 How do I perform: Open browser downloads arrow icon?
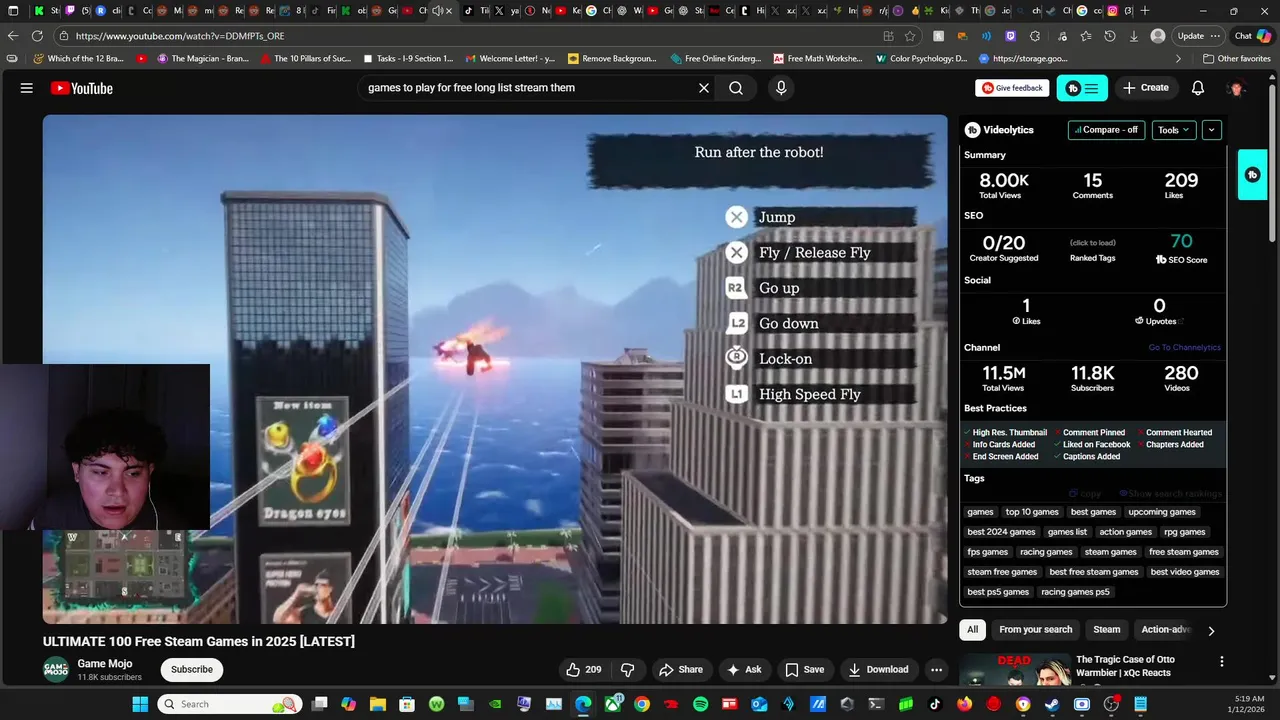click(1133, 36)
